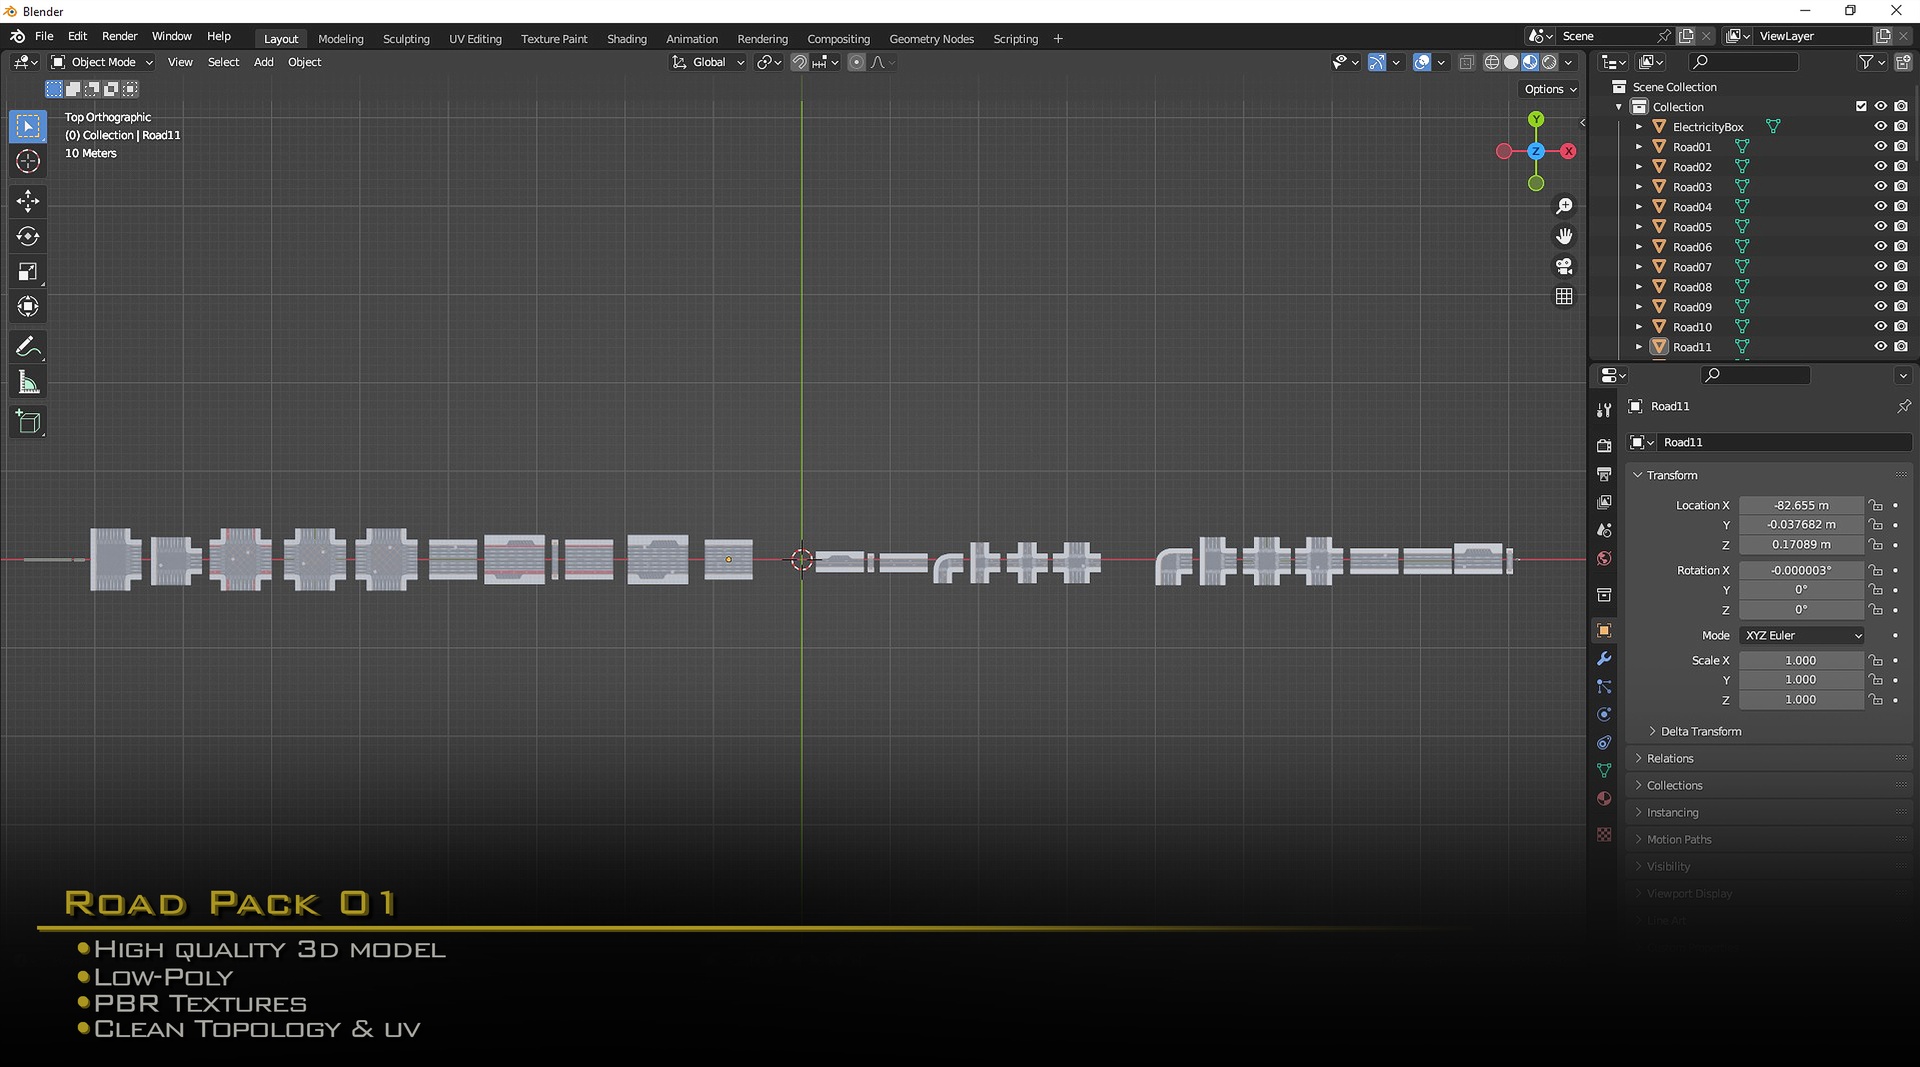Disable Road08 in renders camera icon
1920x1067 pixels.
(x=1901, y=286)
